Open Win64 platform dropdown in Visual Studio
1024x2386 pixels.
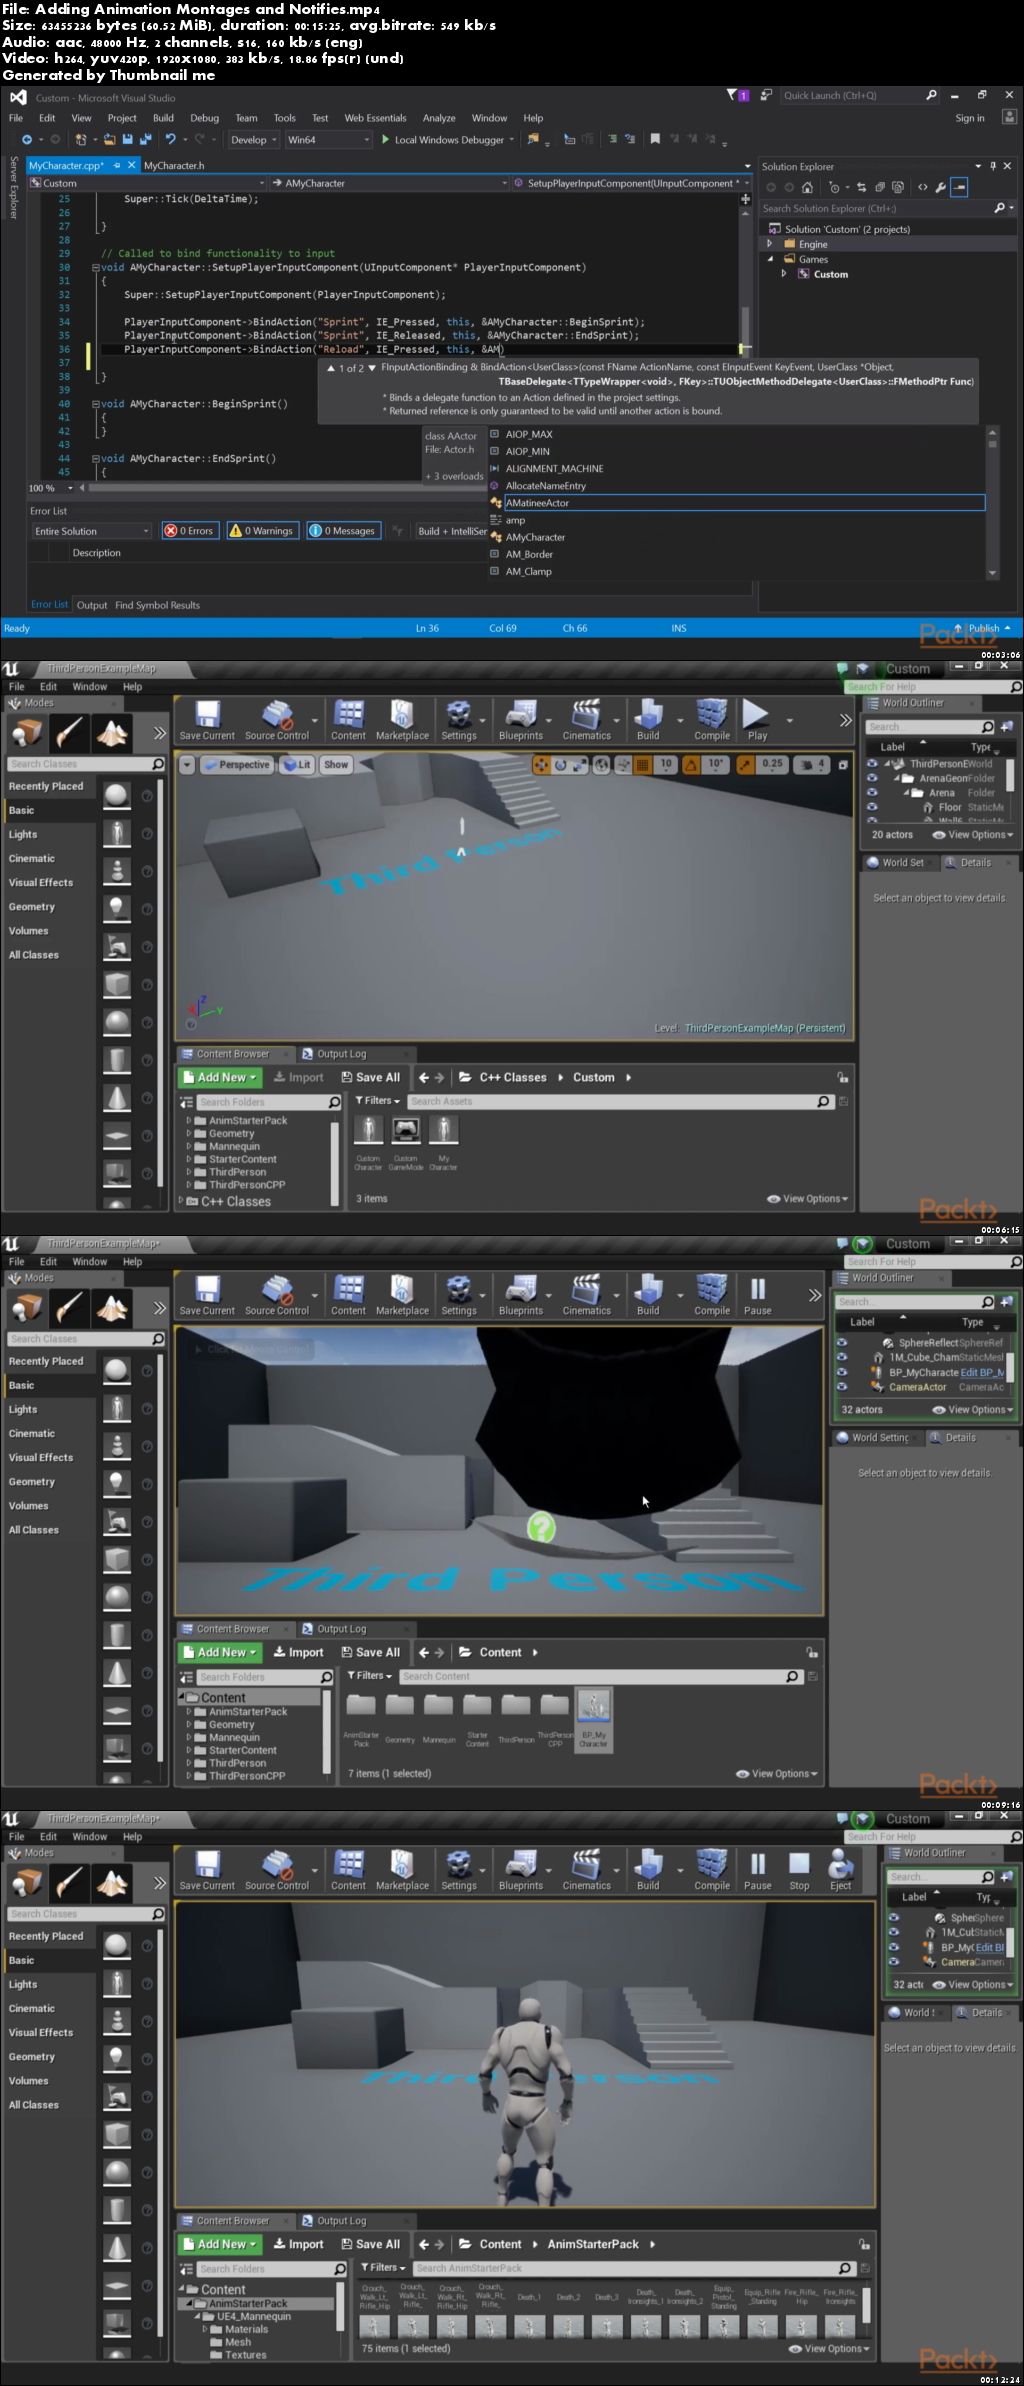click(x=328, y=140)
